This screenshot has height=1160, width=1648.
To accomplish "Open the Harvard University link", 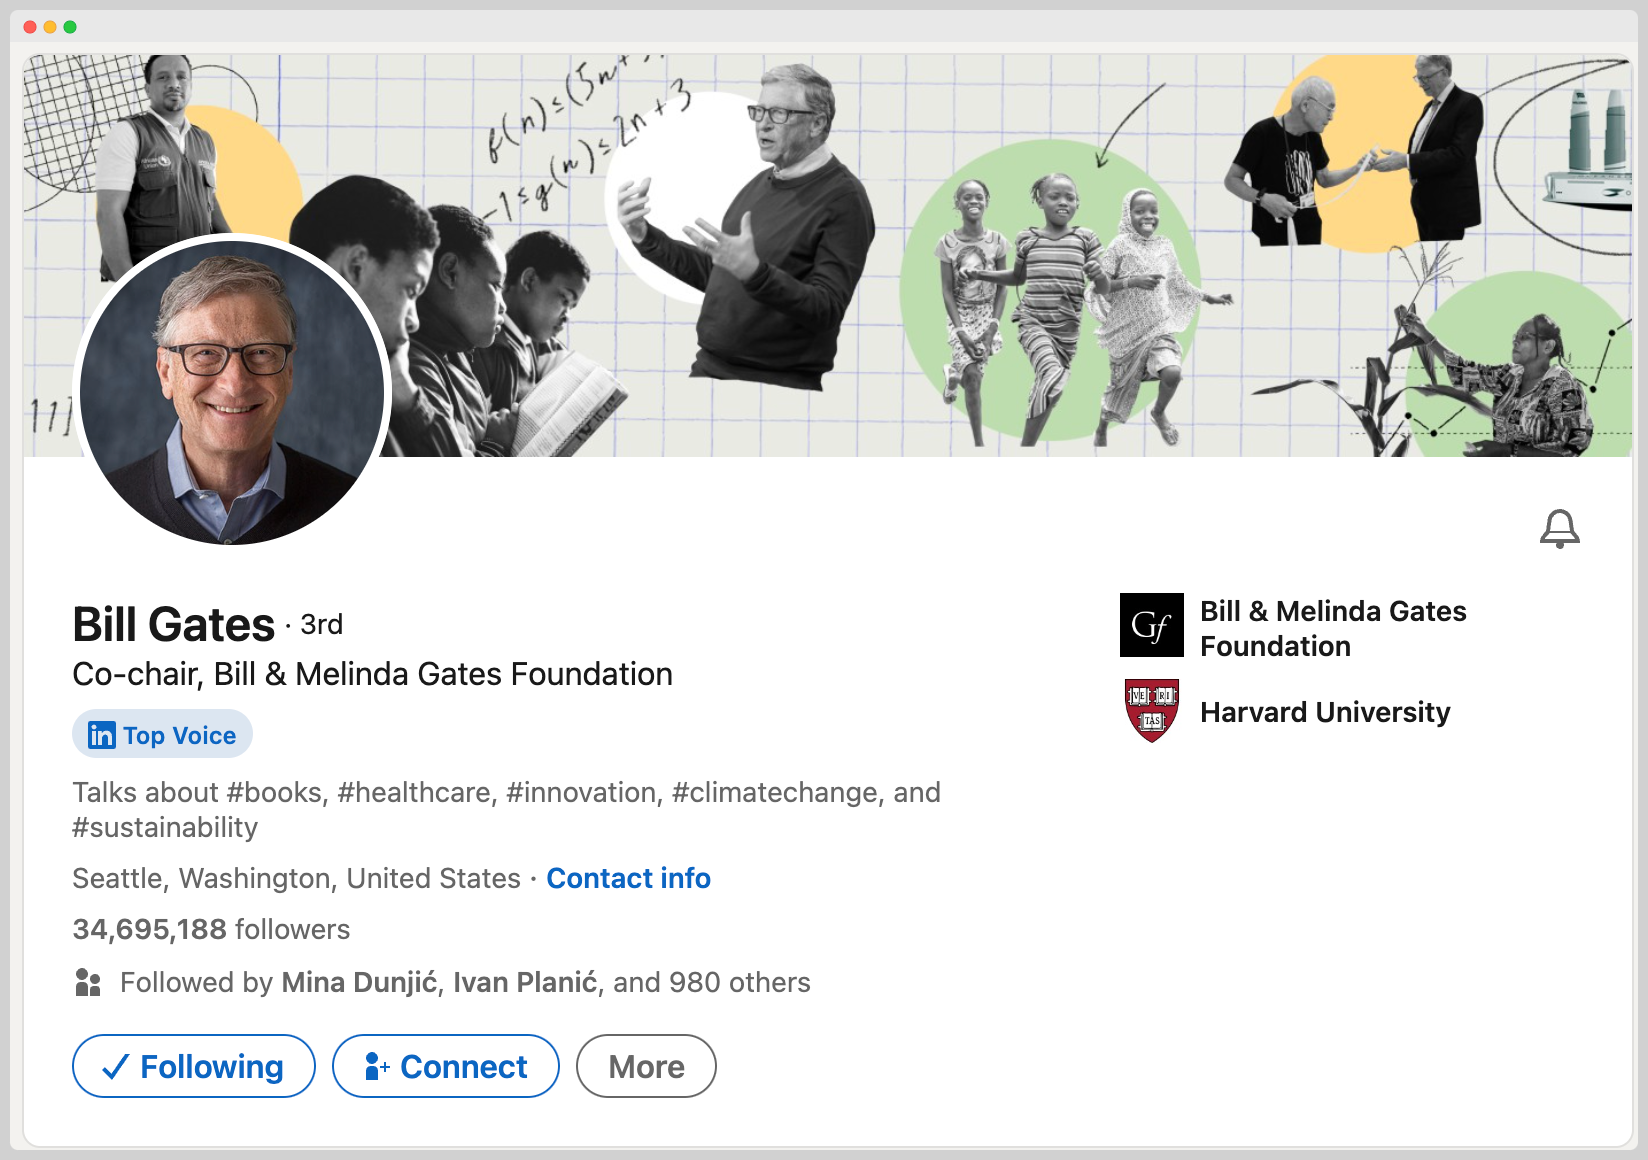I will (x=1324, y=712).
